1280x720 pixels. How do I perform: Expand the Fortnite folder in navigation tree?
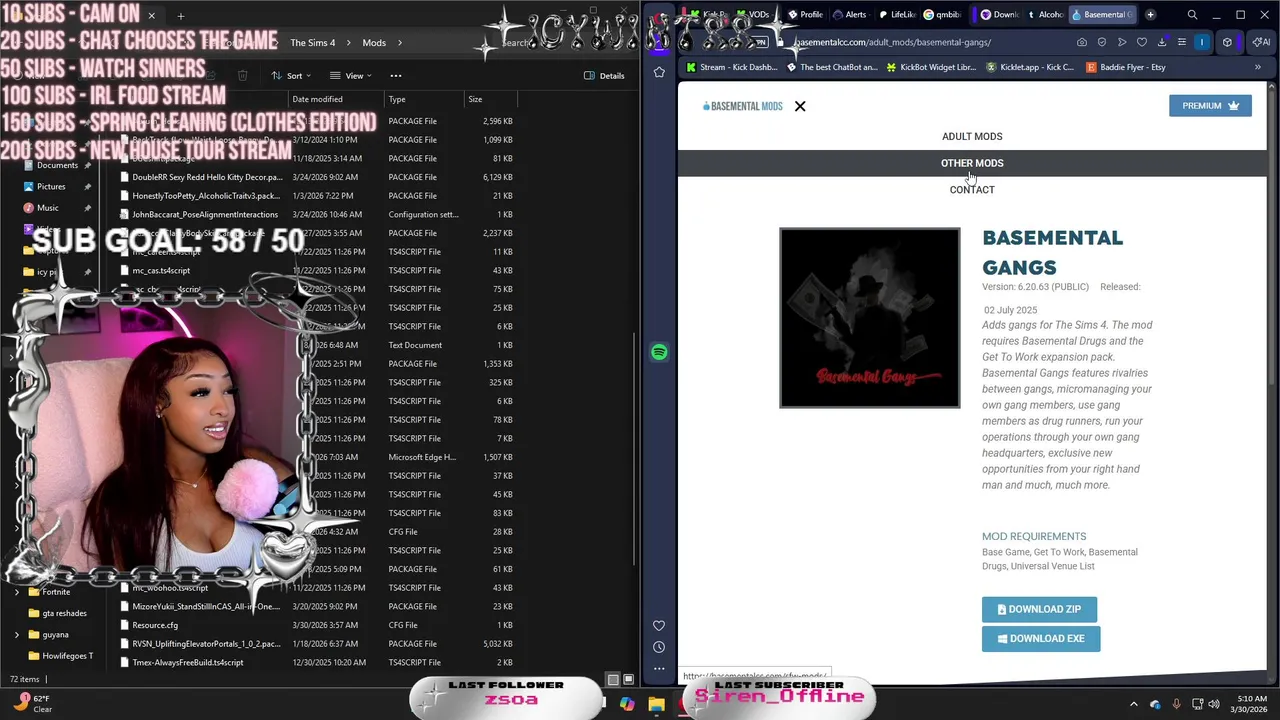[x=17, y=592]
